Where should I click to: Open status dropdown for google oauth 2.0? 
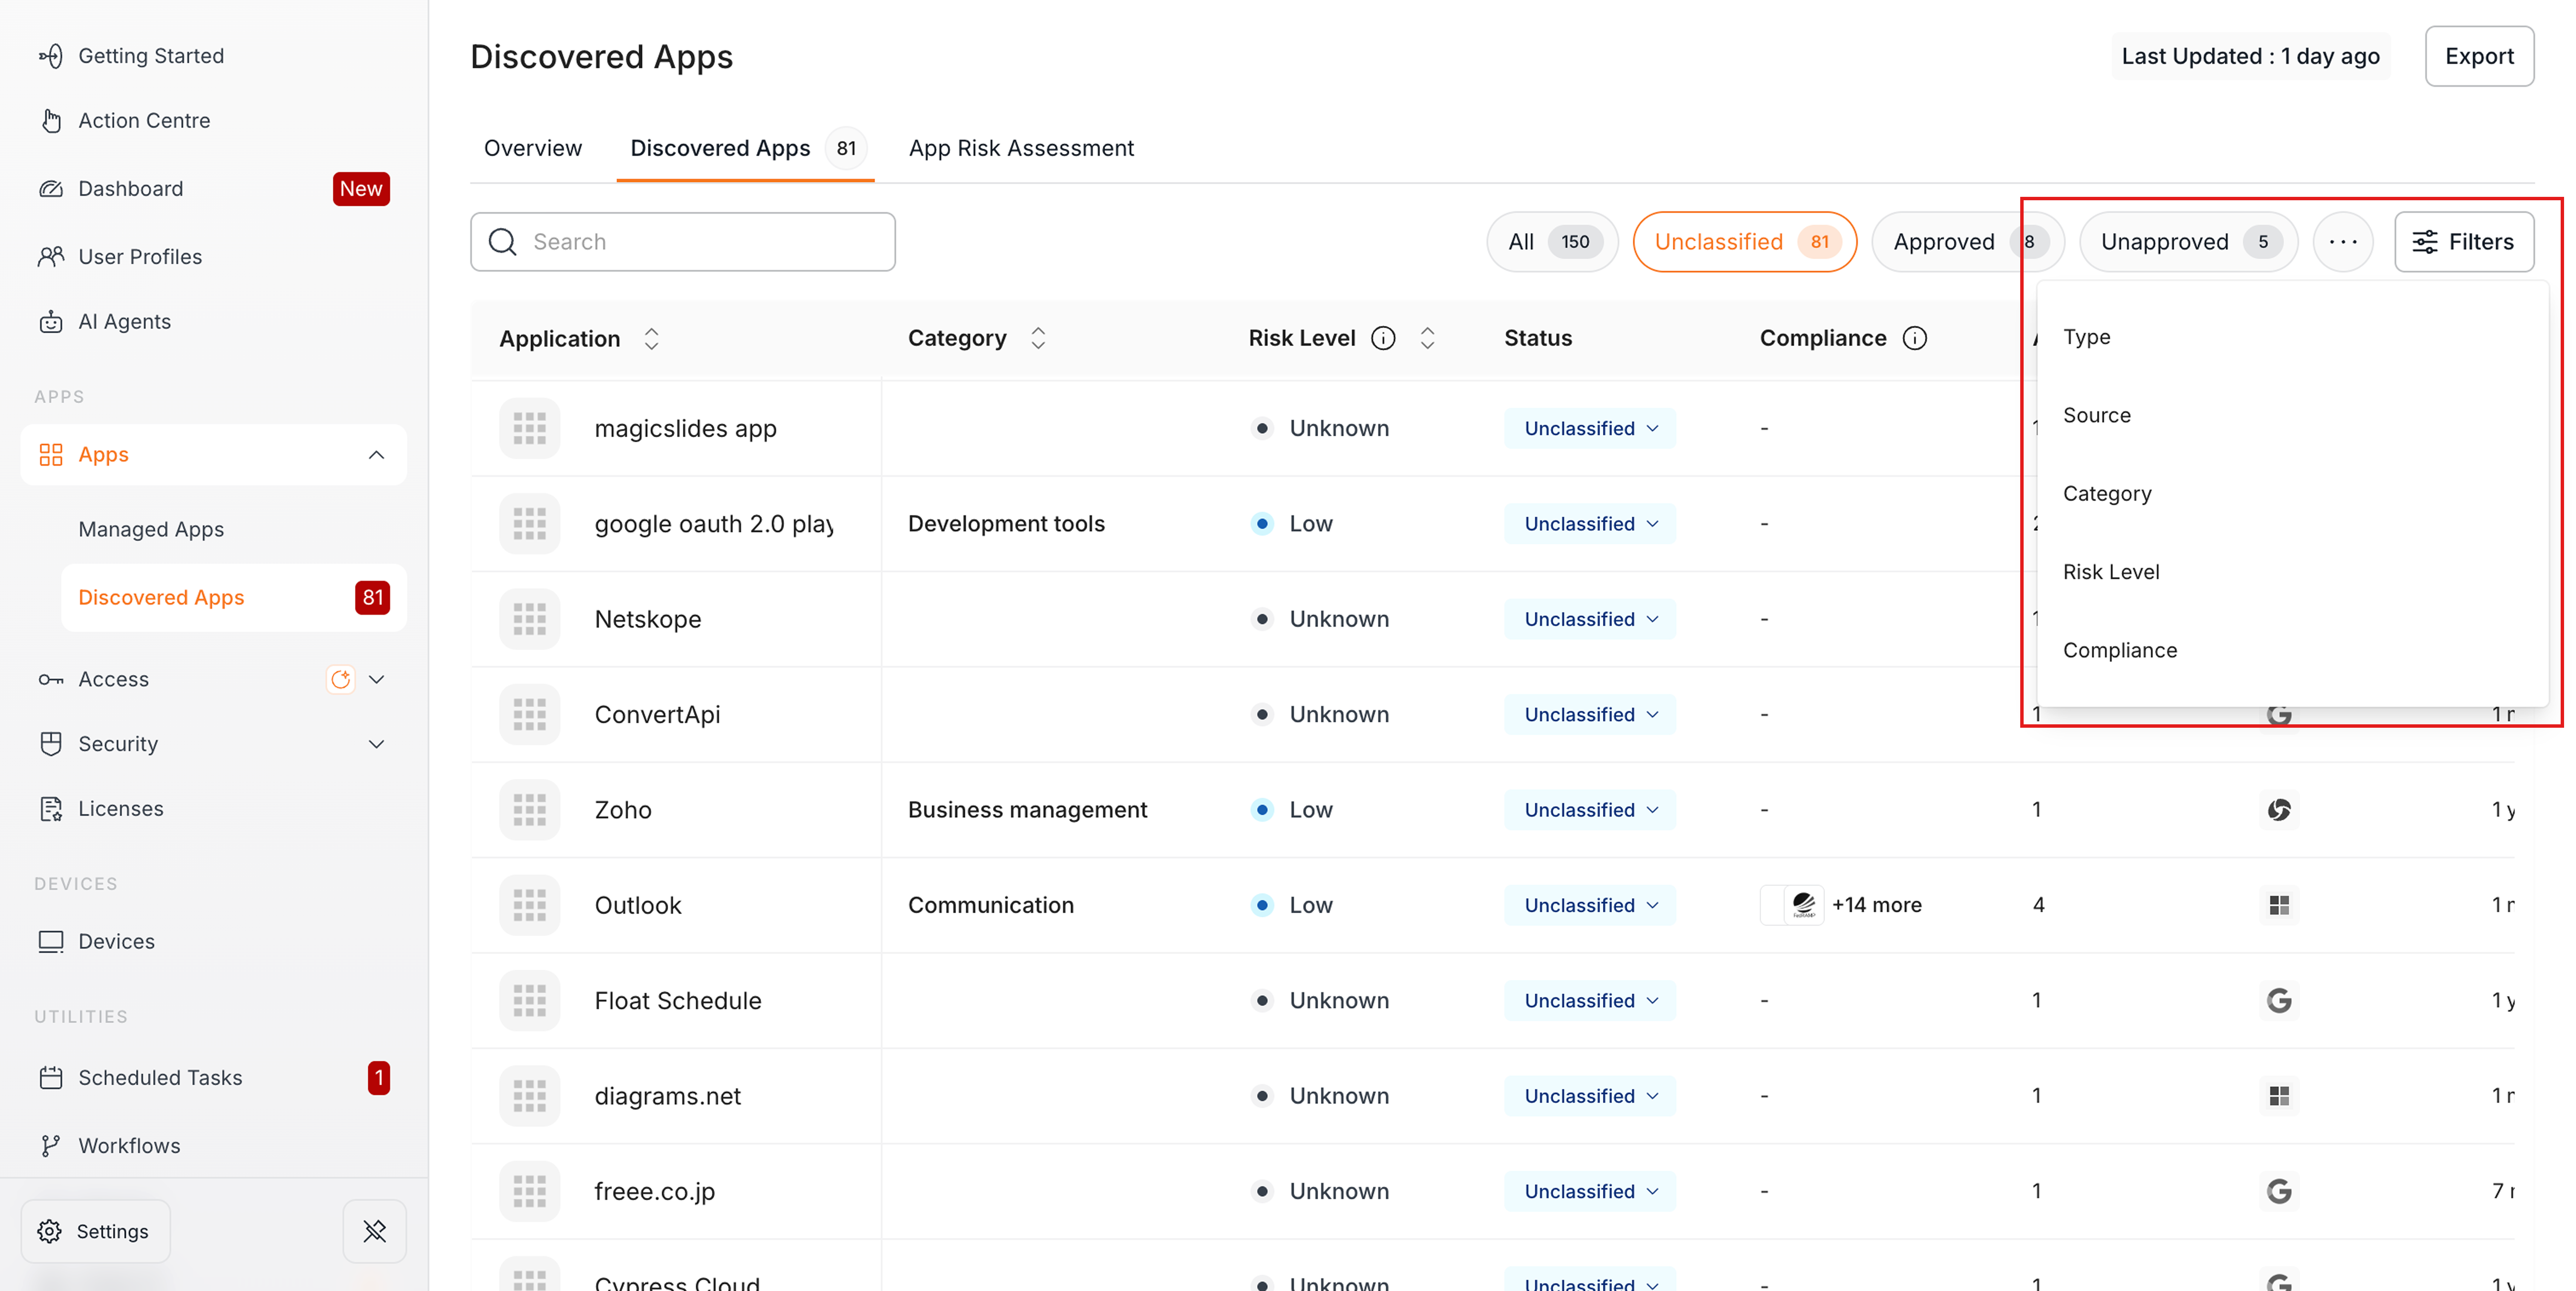click(1590, 524)
